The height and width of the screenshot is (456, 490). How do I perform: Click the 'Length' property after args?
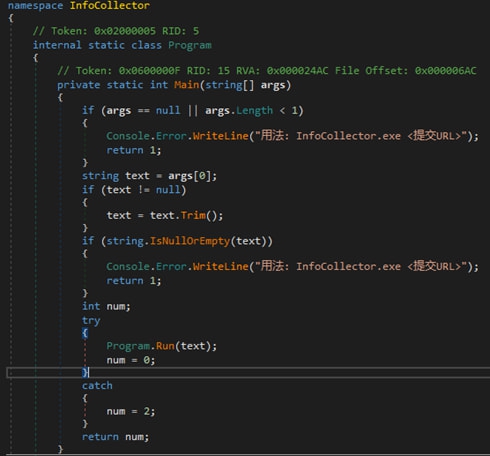point(254,110)
